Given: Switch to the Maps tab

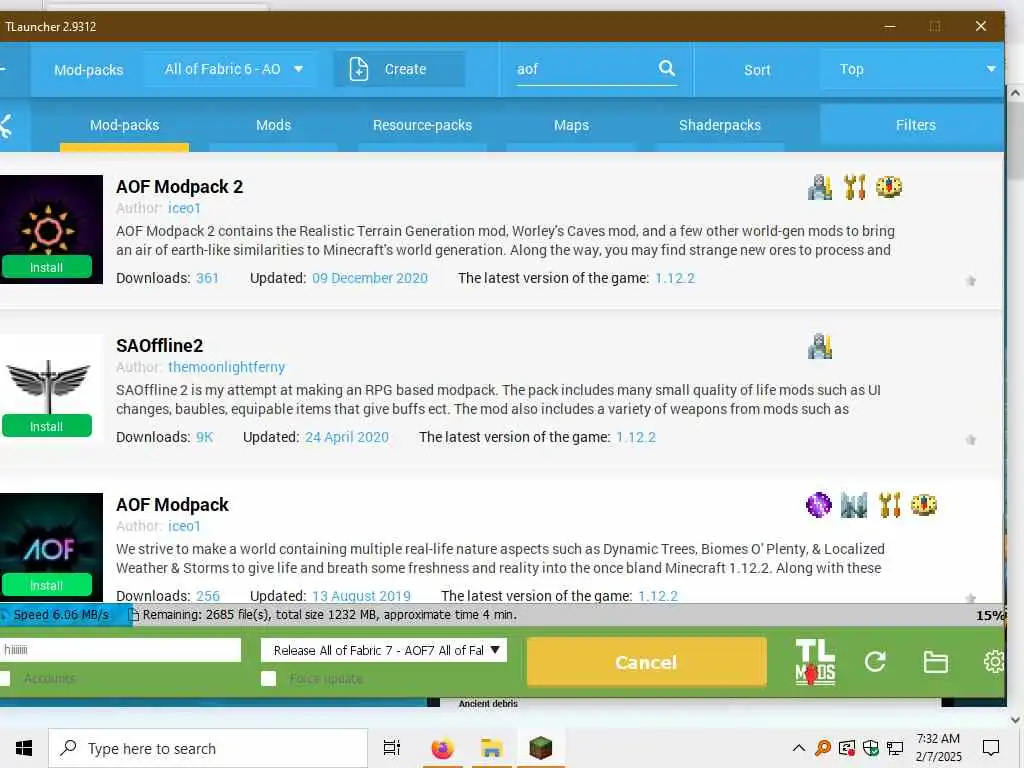Looking at the screenshot, I should point(571,125).
